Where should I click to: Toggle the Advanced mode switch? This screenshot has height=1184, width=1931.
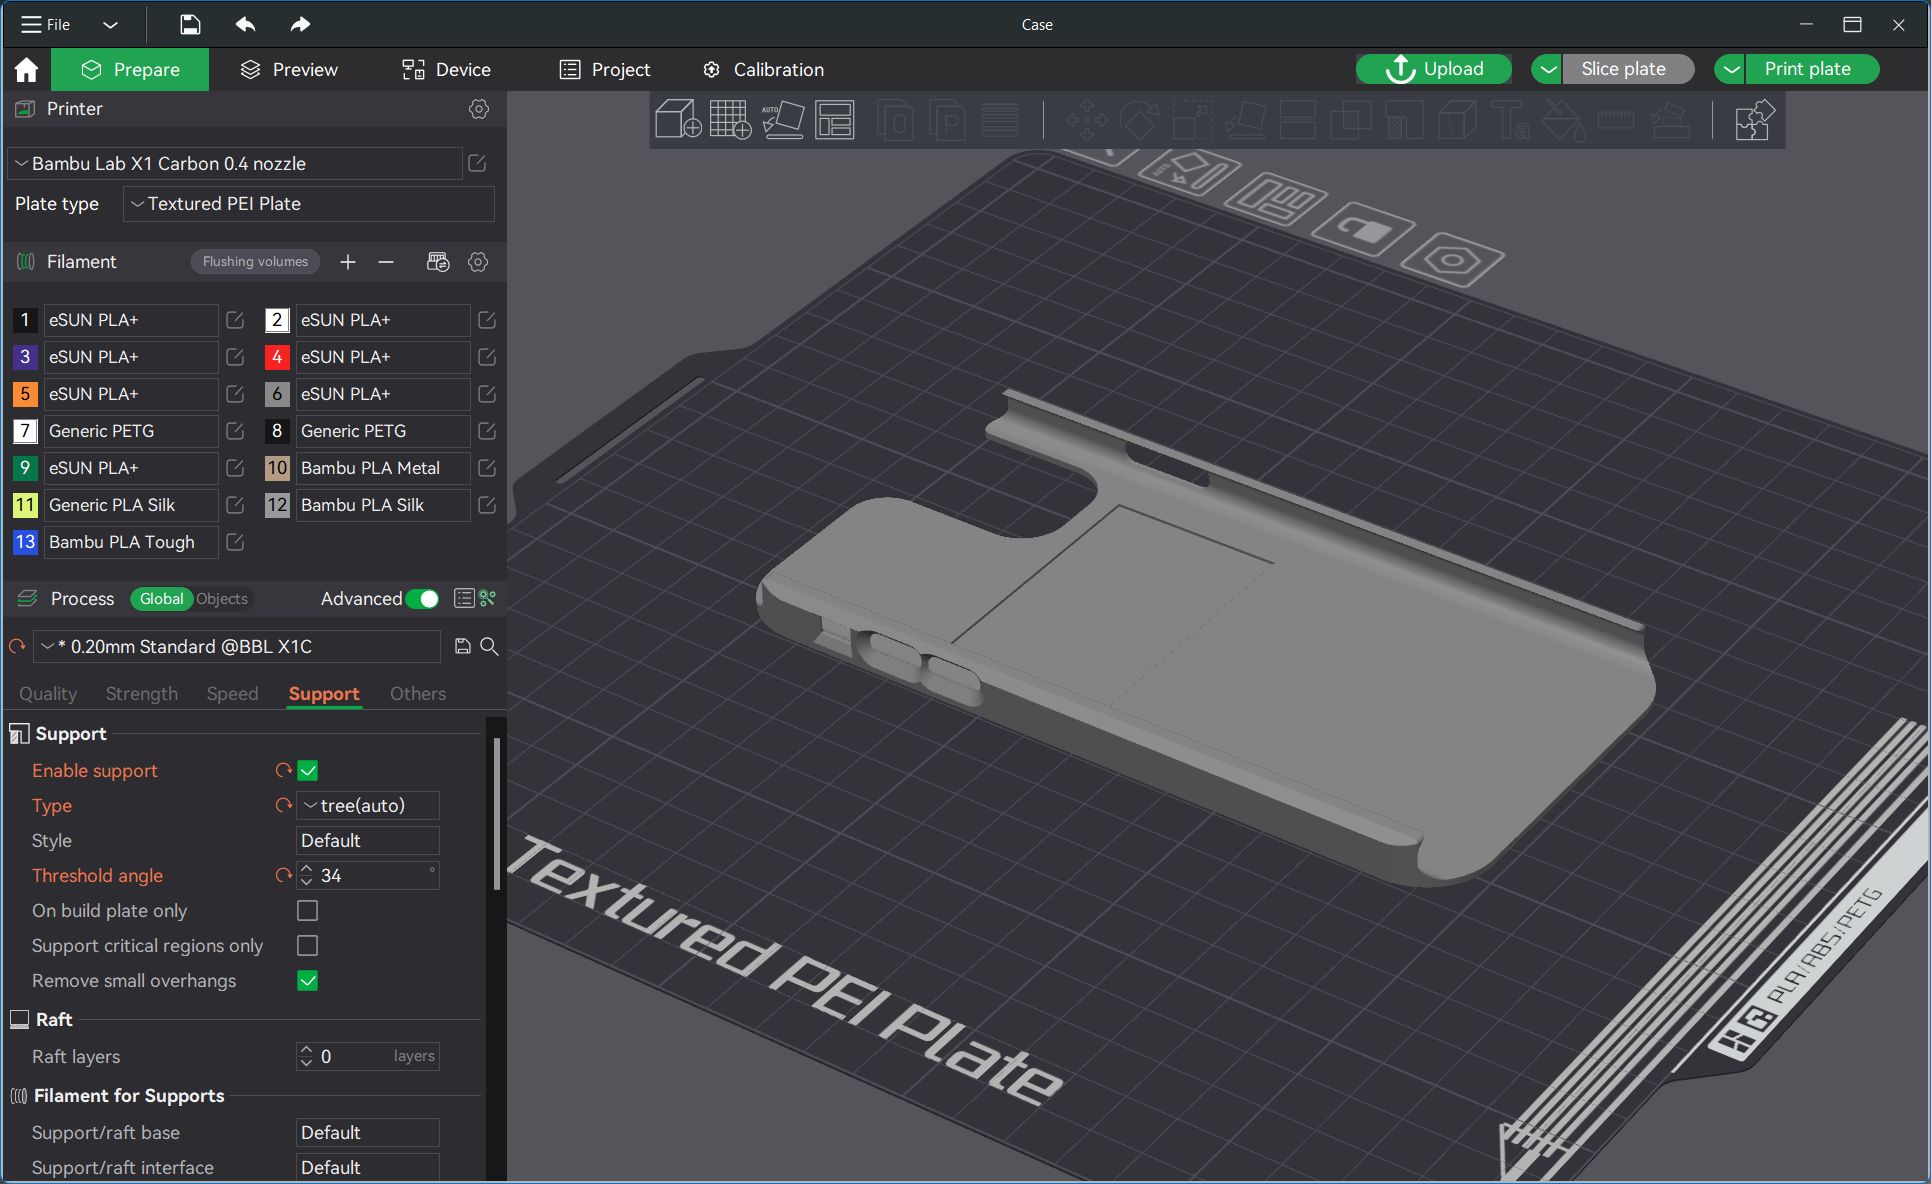click(x=423, y=598)
